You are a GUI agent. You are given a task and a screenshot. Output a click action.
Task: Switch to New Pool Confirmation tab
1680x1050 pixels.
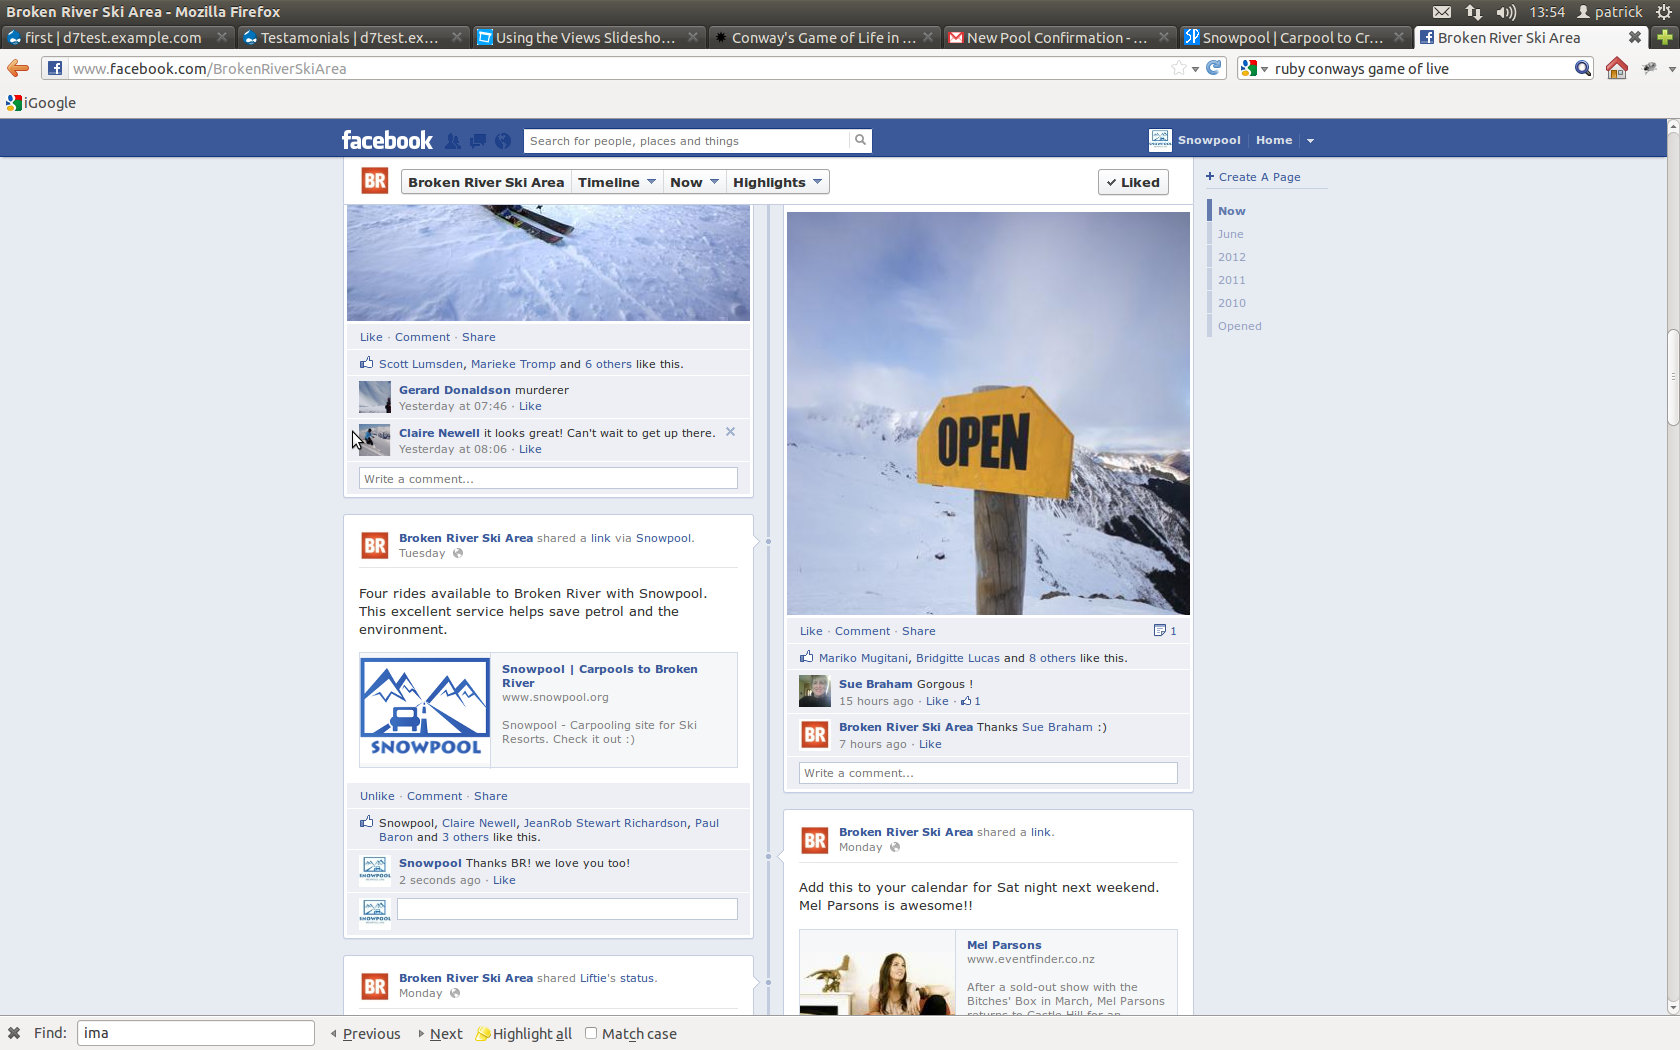1056,37
